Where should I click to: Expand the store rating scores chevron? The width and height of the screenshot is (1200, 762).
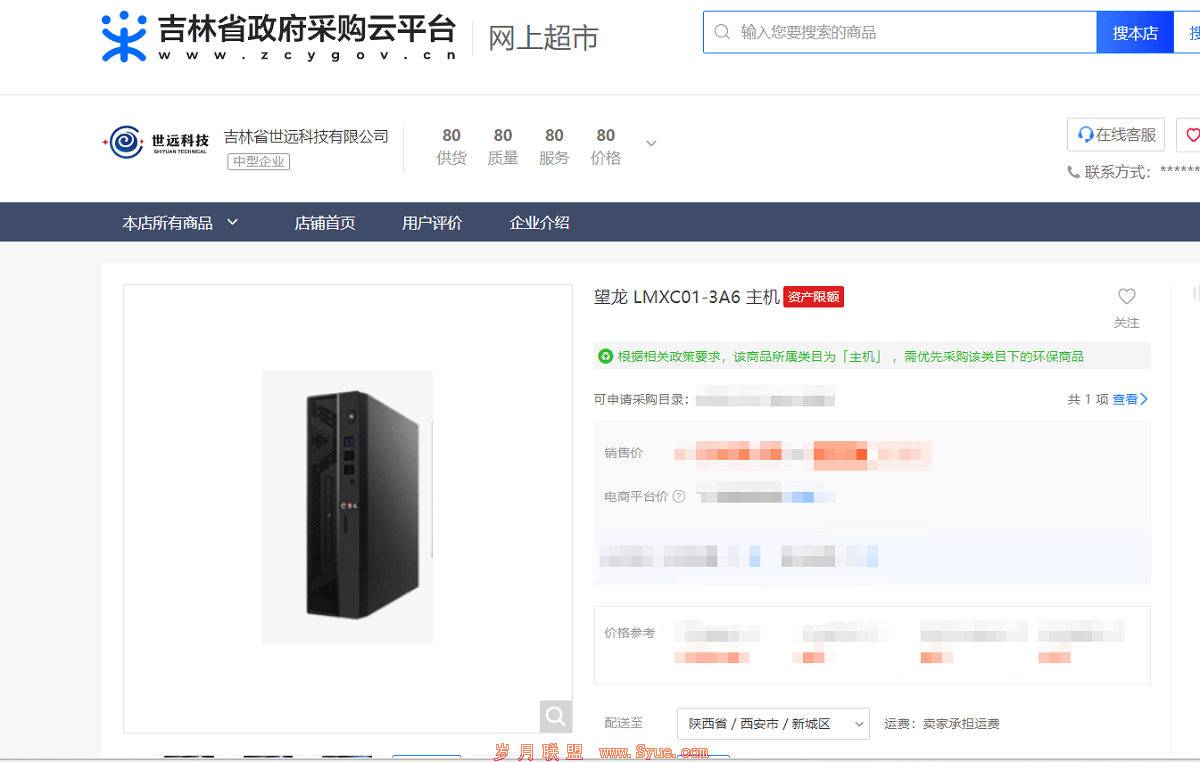pyautogui.click(x=651, y=143)
